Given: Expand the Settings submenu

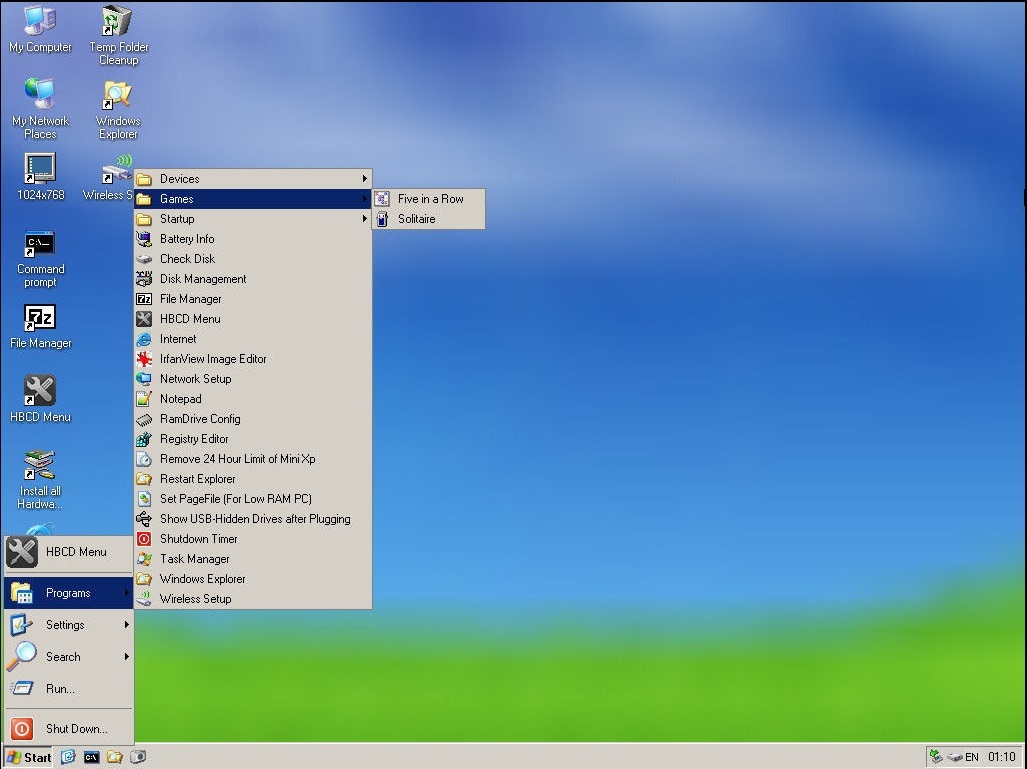Looking at the screenshot, I should coord(69,625).
